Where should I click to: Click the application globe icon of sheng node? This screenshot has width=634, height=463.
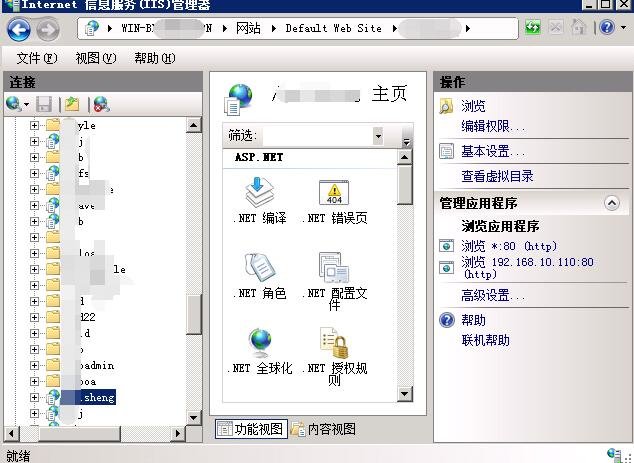point(53,397)
